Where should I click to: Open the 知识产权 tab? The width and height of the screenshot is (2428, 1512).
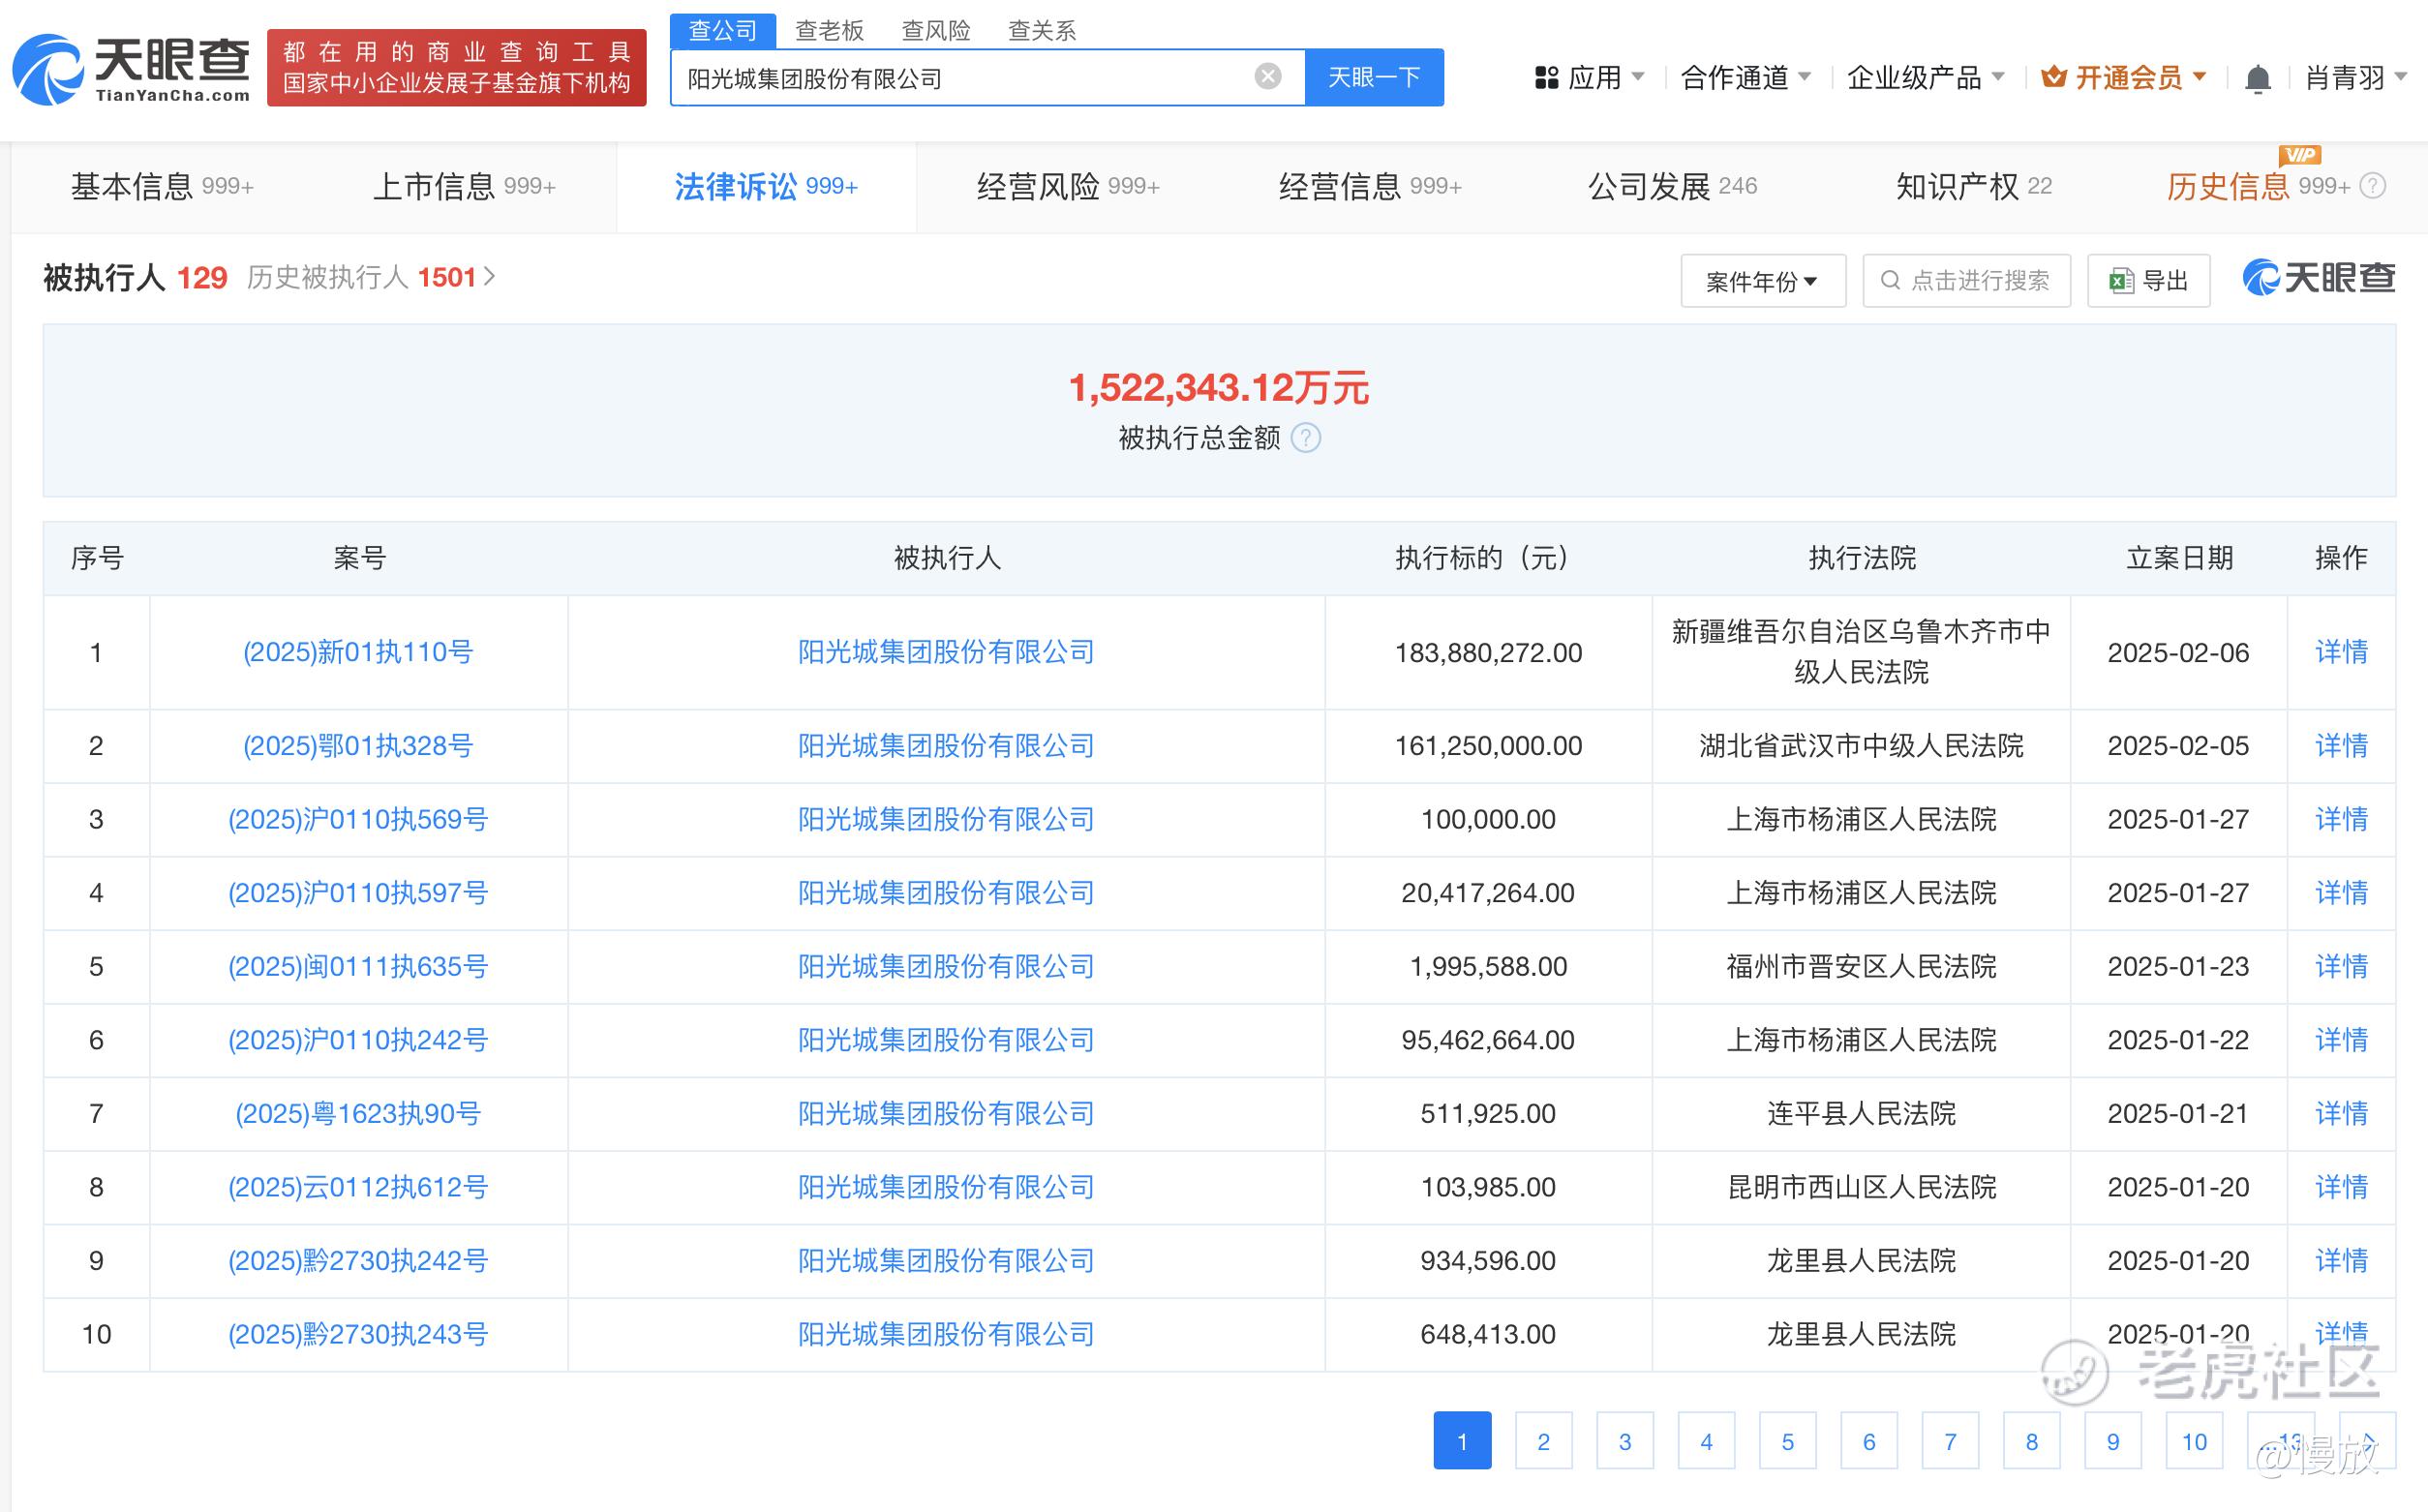[1974, 186]
